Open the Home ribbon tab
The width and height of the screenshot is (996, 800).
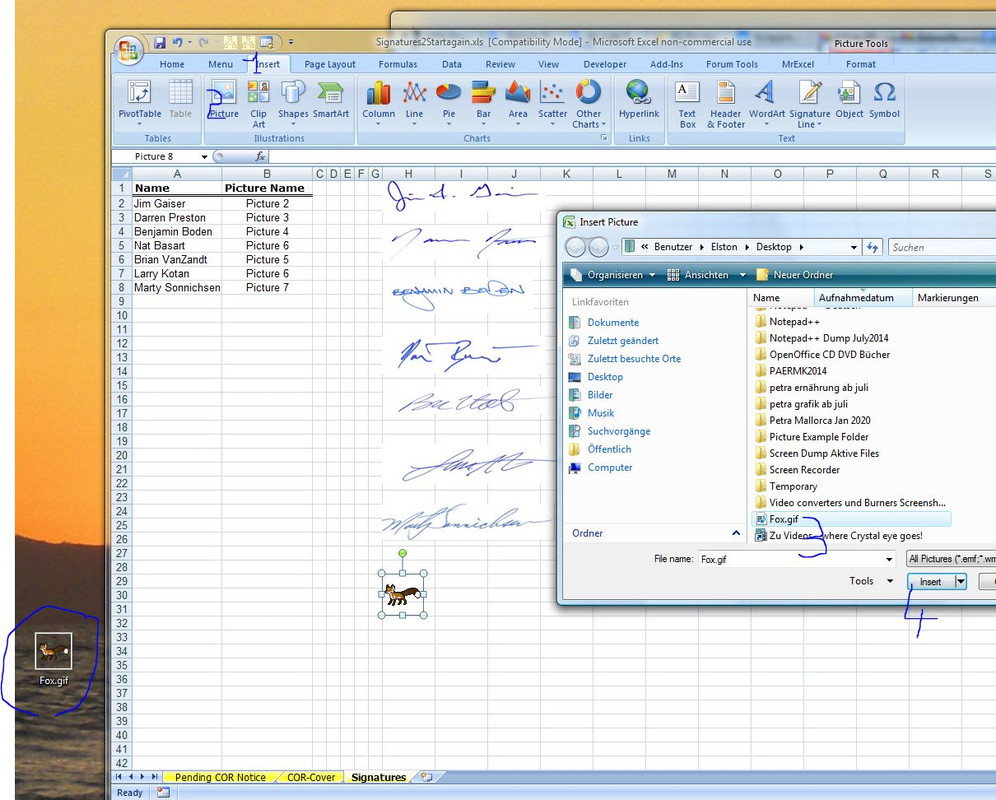(x=172, y=64)
